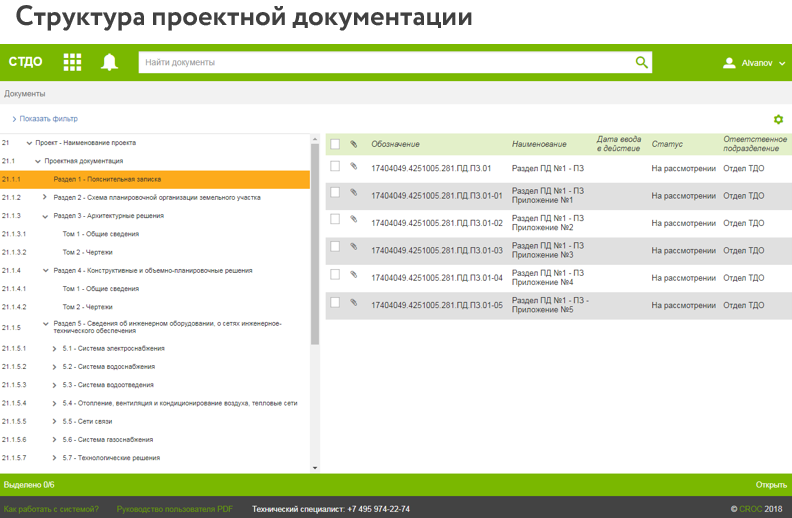
Task: Open the apps grid menu icon
Action: coord(72,62)
